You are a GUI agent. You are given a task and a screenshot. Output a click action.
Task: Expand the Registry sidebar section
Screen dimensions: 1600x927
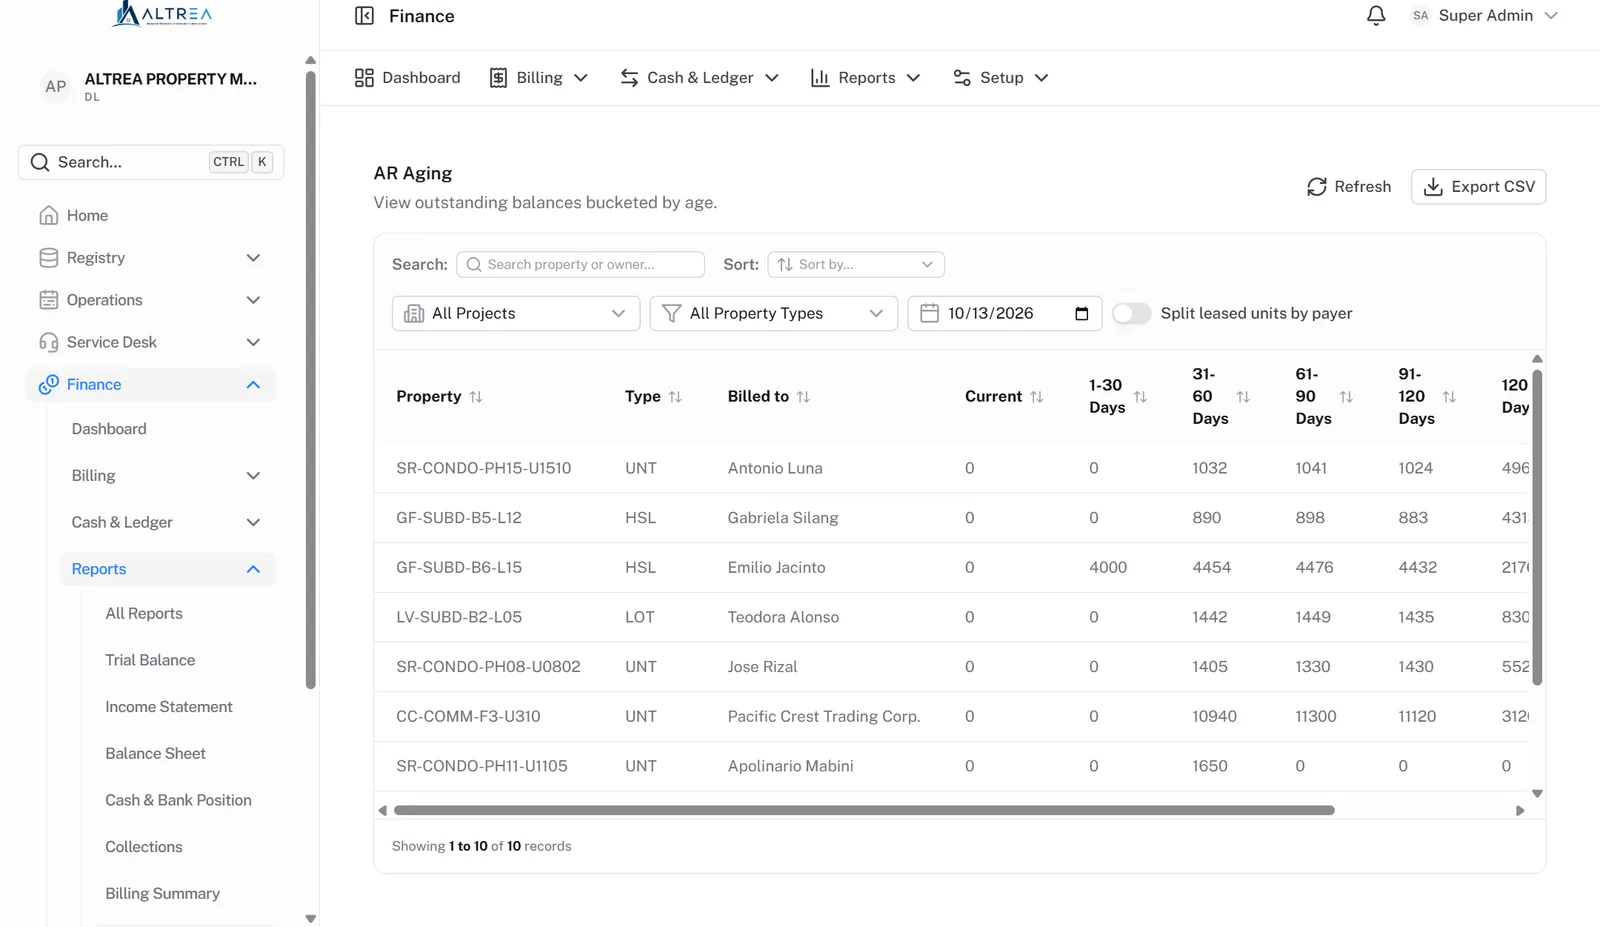click(150, 258)
